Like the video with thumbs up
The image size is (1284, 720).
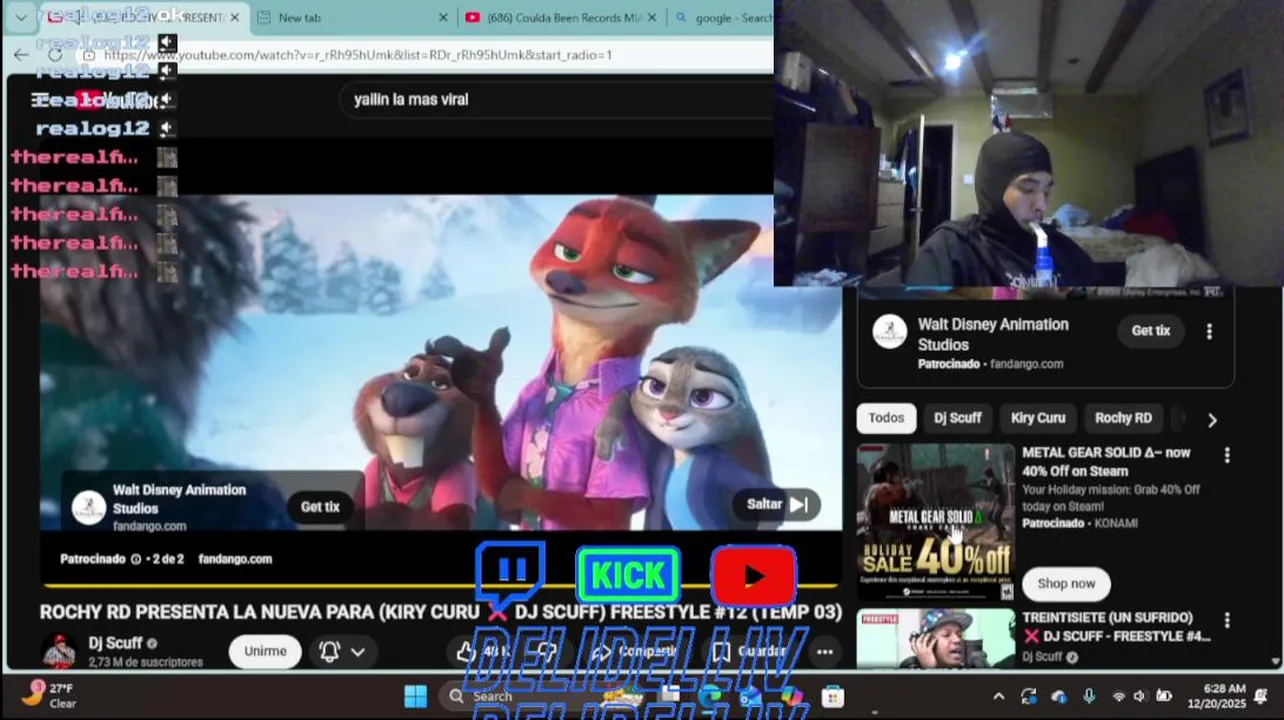(x=483, y=652)
